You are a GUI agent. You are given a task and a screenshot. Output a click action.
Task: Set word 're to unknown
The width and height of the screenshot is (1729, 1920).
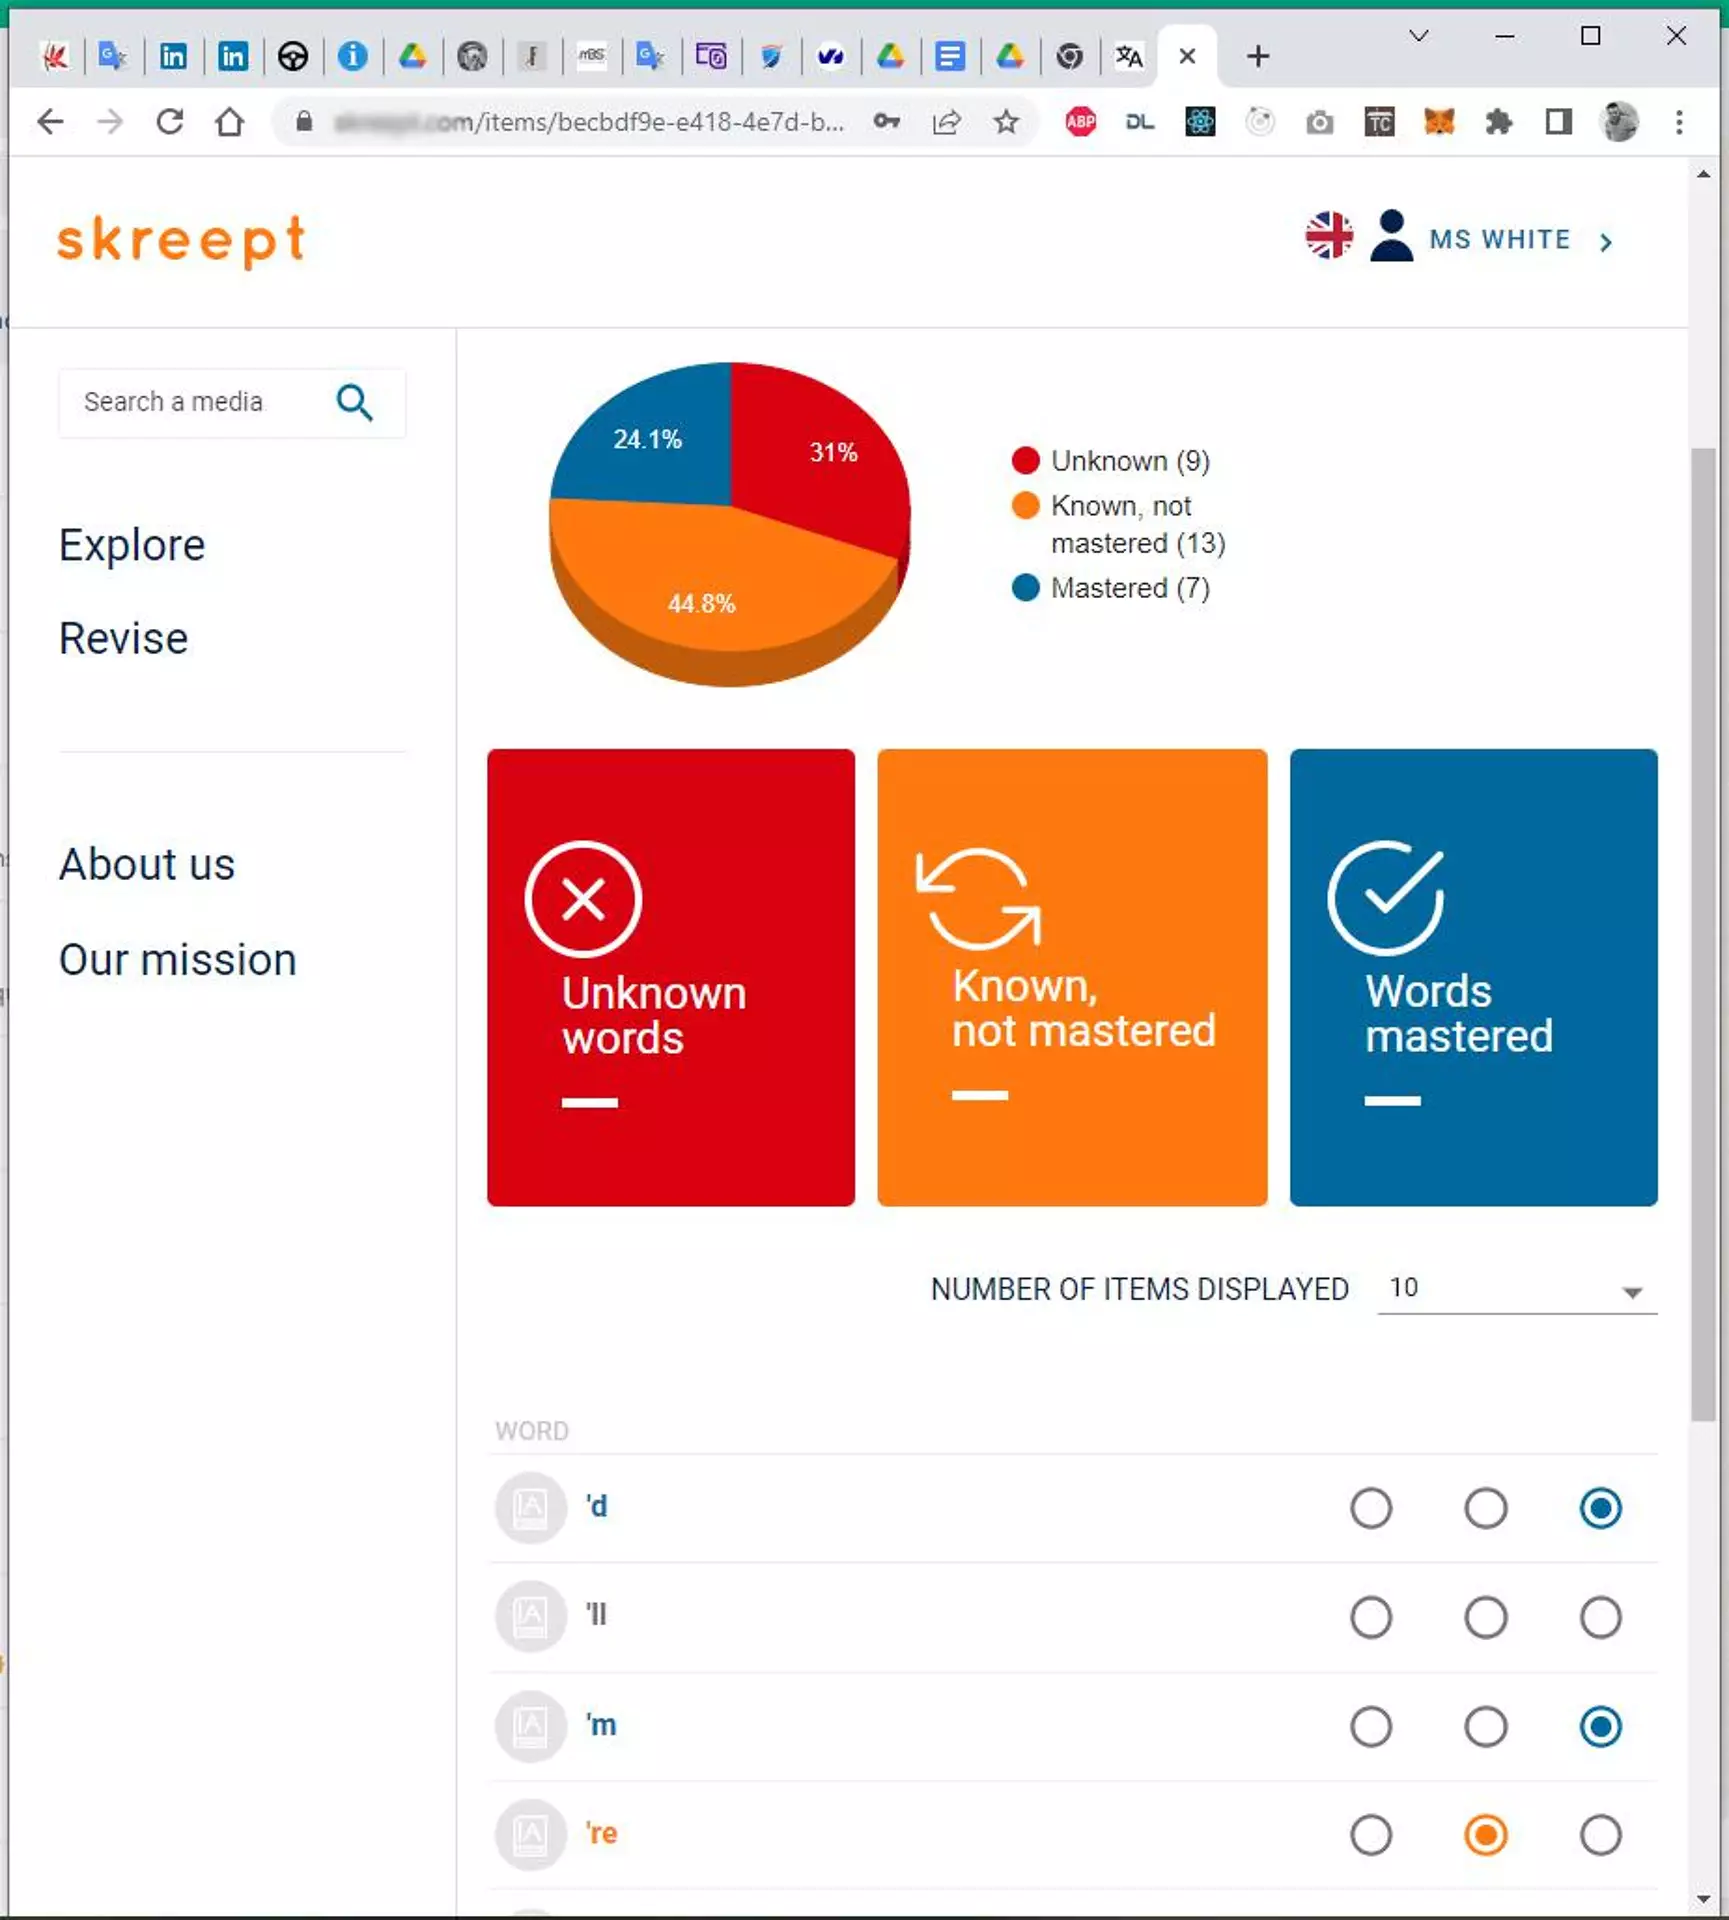[x=1372, y=1835]
